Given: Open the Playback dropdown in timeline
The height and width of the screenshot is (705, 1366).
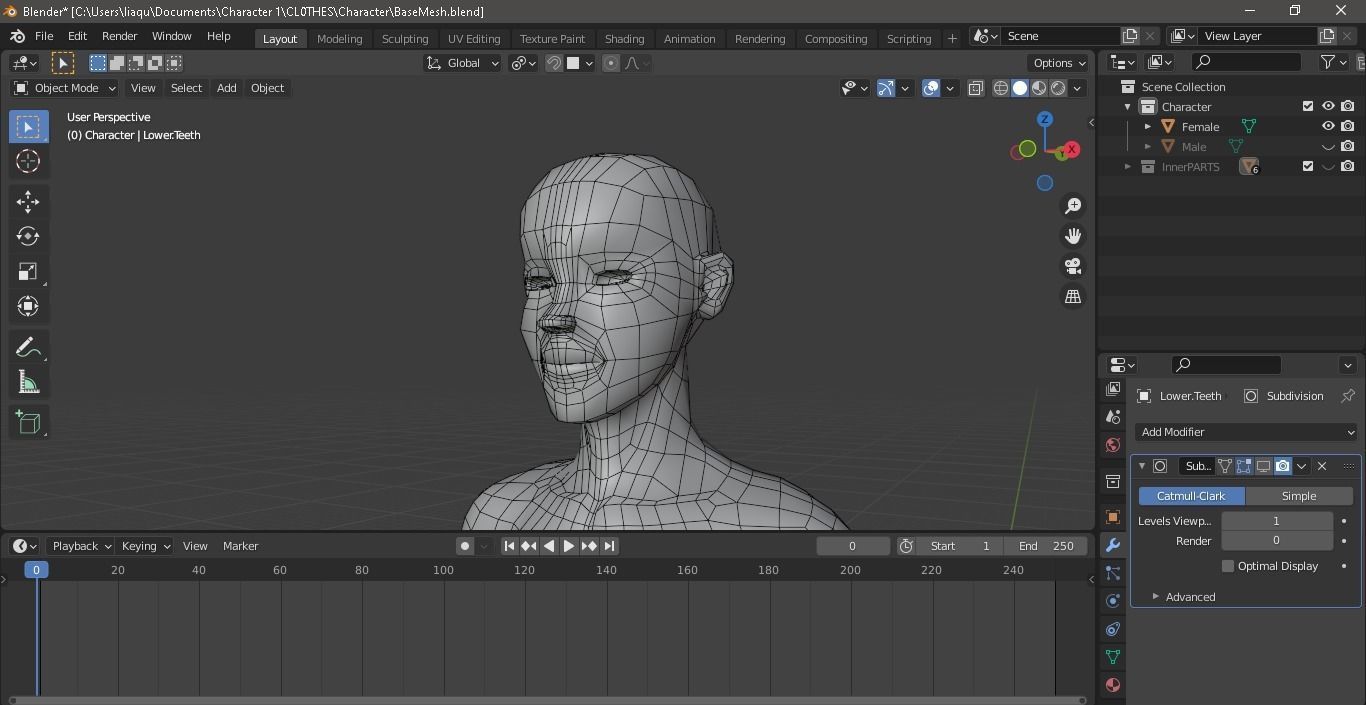Looking at the screenshot, I should (x=82, y=546).
